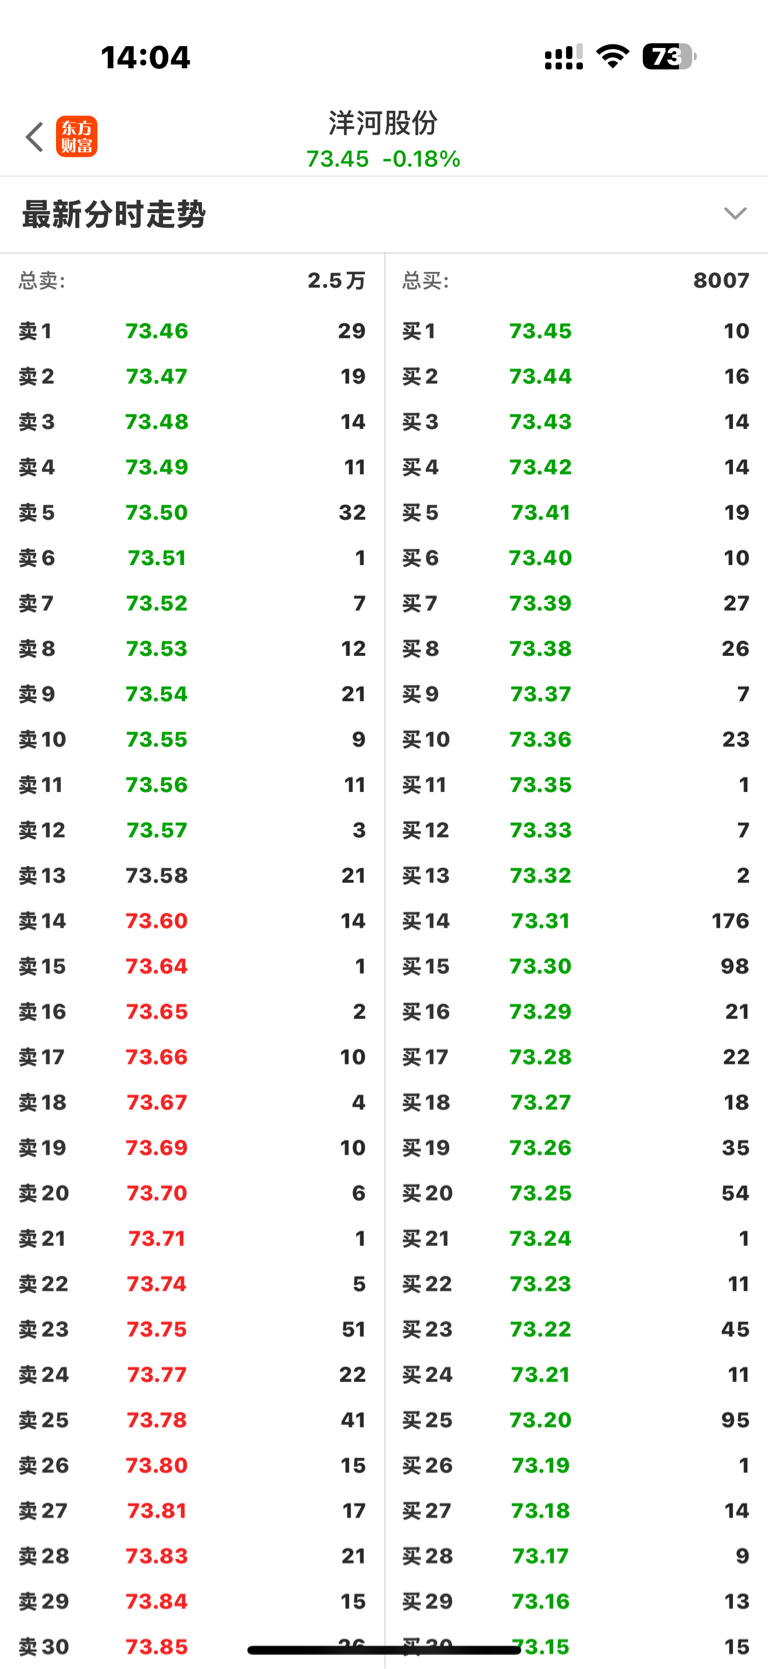Select 买28 price 73.17
Image resolution: width=768 pixels, height=1669 pixels.
[541, 1556]
